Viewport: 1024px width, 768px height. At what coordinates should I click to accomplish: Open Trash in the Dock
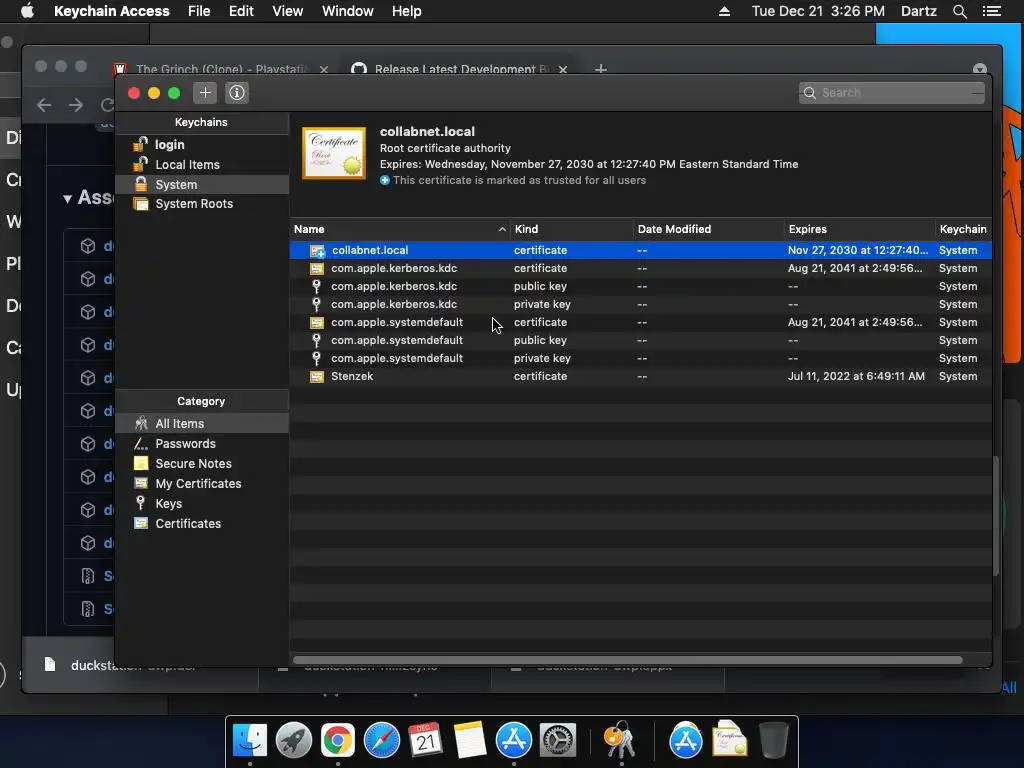774,741
